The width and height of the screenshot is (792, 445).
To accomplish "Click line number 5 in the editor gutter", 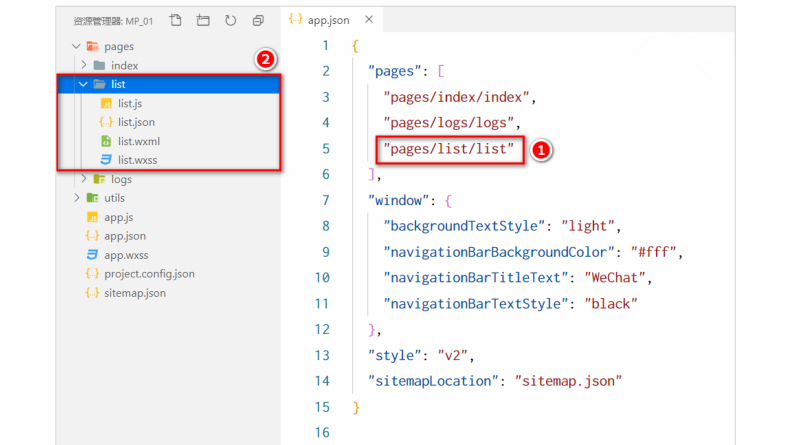I will [x=325, y=149].
